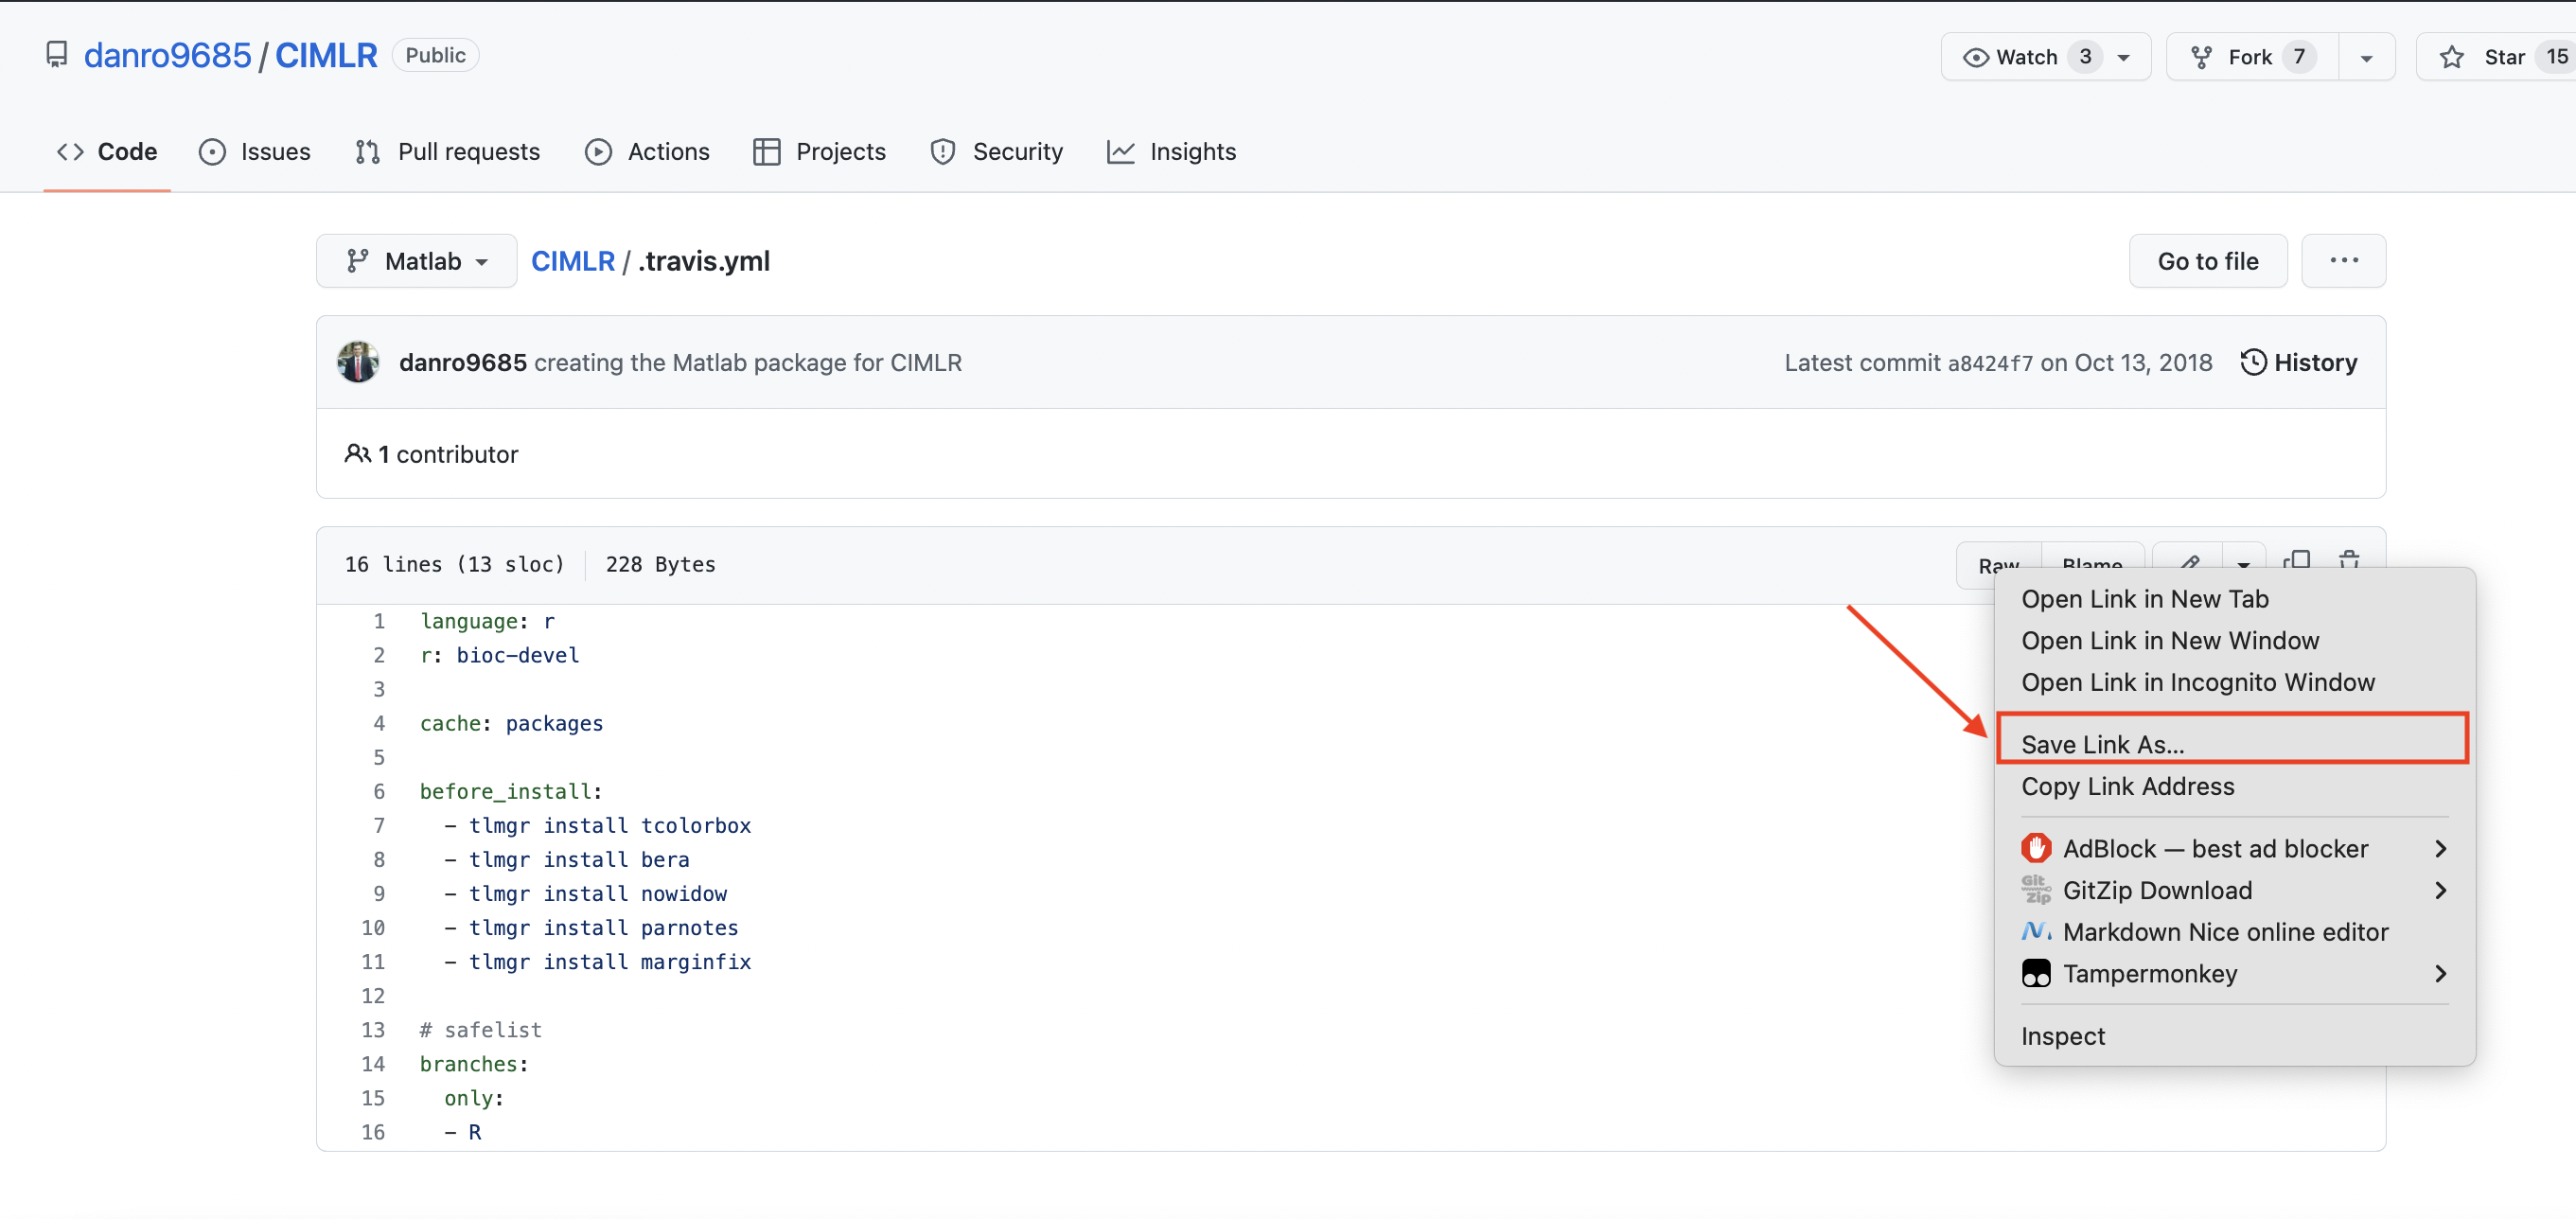This screenshot has height=1219, width=2576.
Task: Click the edit file pencil icon
Action: pyautogui.click(x=2188, y=562)
